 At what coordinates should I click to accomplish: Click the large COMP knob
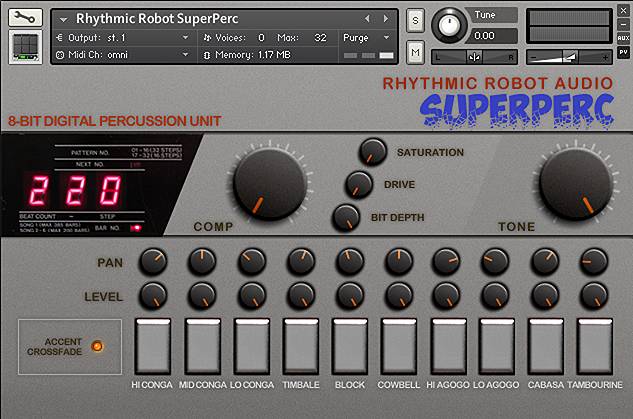269,184
